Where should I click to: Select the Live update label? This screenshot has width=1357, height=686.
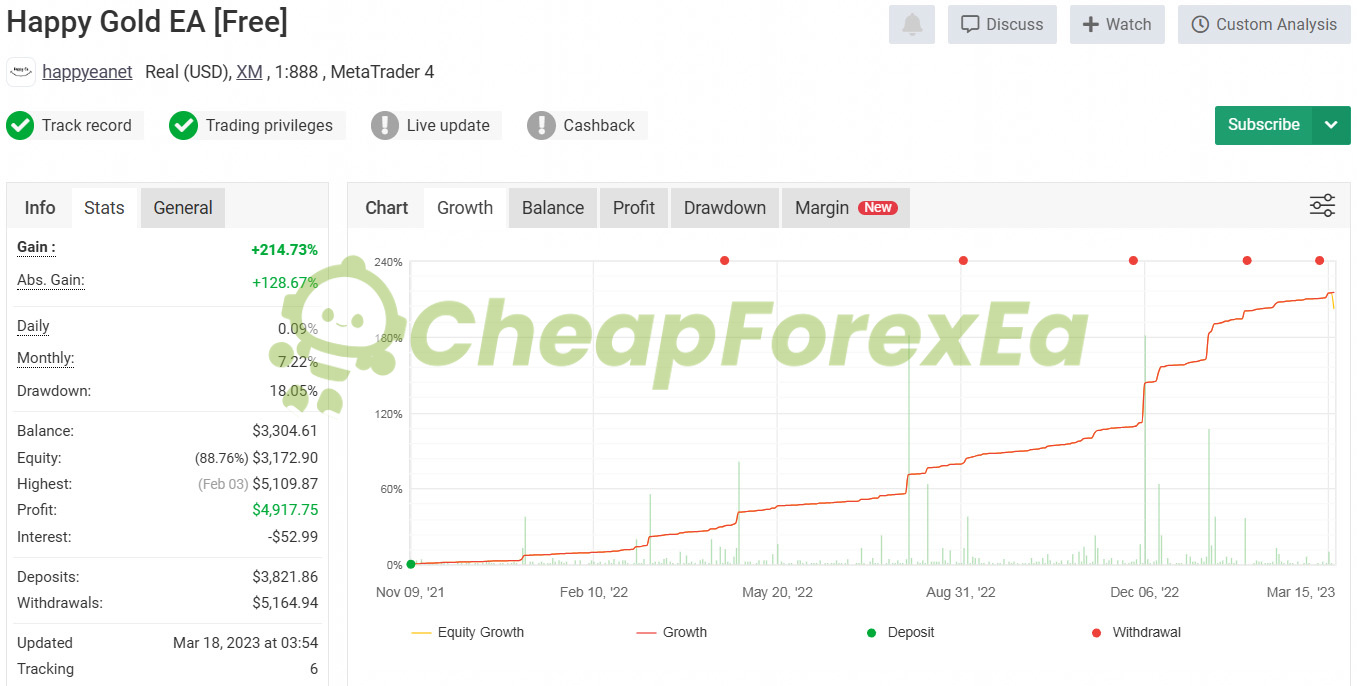(448, 126)
